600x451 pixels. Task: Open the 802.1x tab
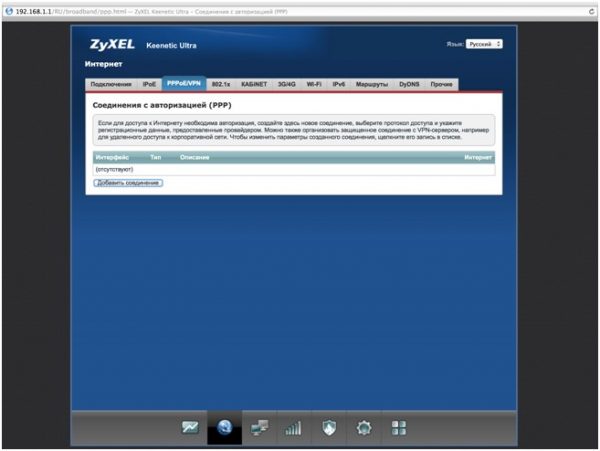221,84
